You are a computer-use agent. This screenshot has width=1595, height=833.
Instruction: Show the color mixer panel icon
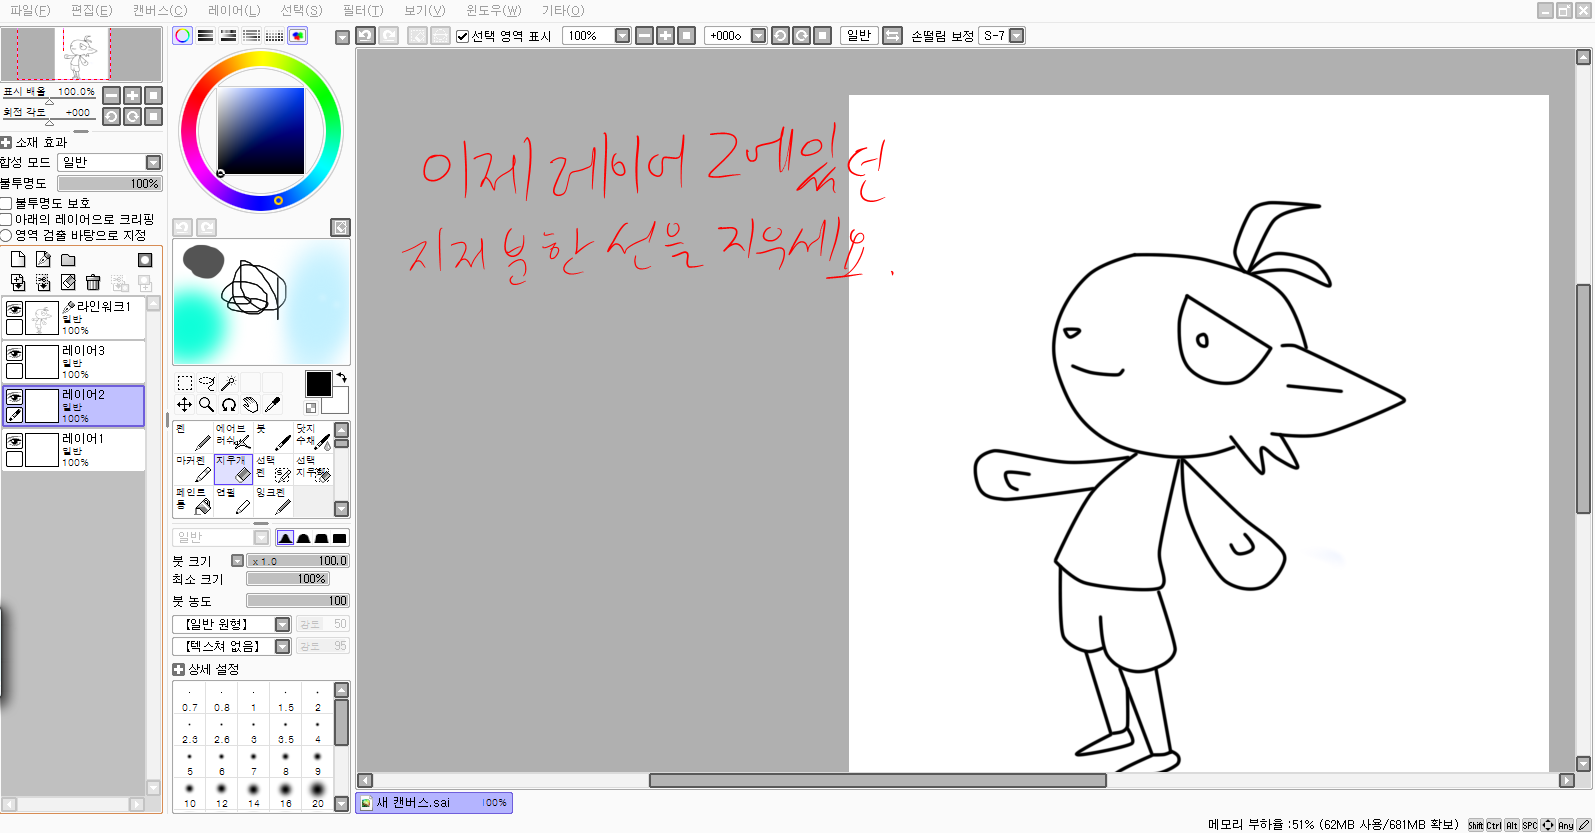point(251,36)
